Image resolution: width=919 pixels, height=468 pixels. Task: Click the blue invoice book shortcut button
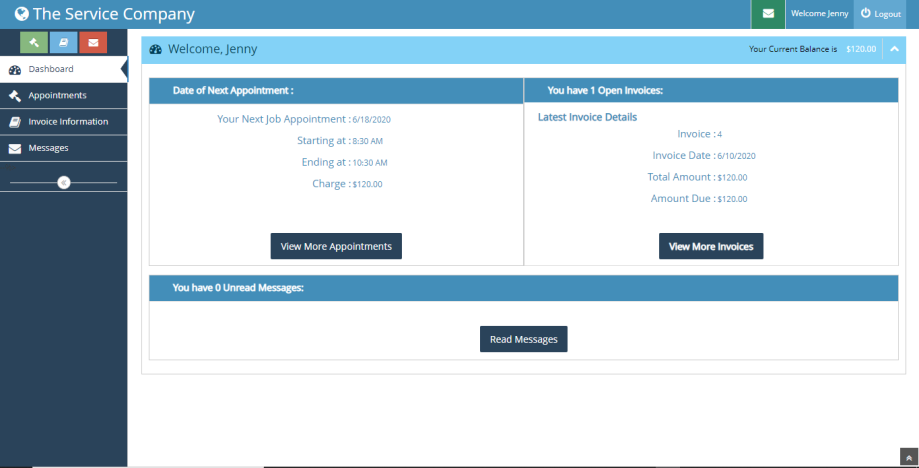tap(63, 42)
